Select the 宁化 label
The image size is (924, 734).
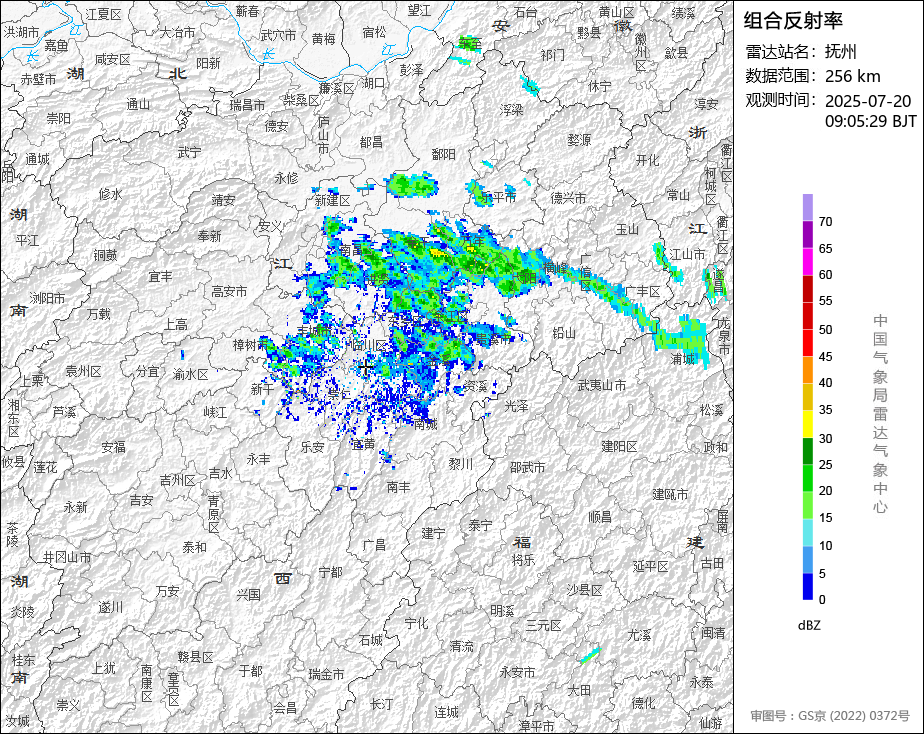coord(416,623)
